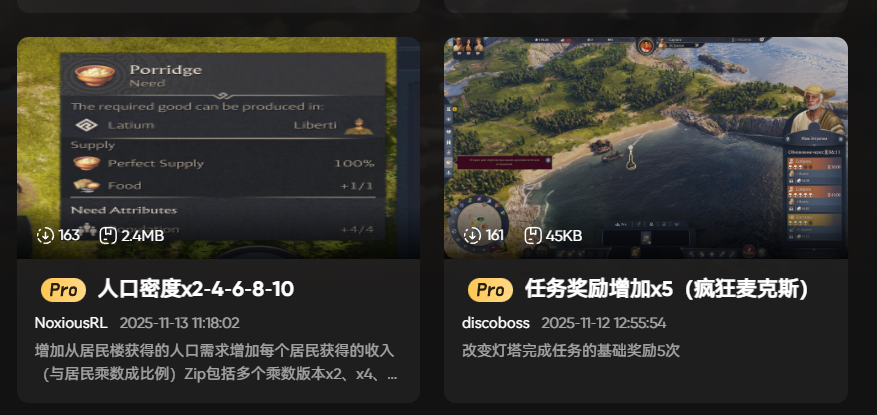Viewport: 877px width, 415px height.
Task: Click description text starting 增加从居民楼
Action: click(216, 362)
